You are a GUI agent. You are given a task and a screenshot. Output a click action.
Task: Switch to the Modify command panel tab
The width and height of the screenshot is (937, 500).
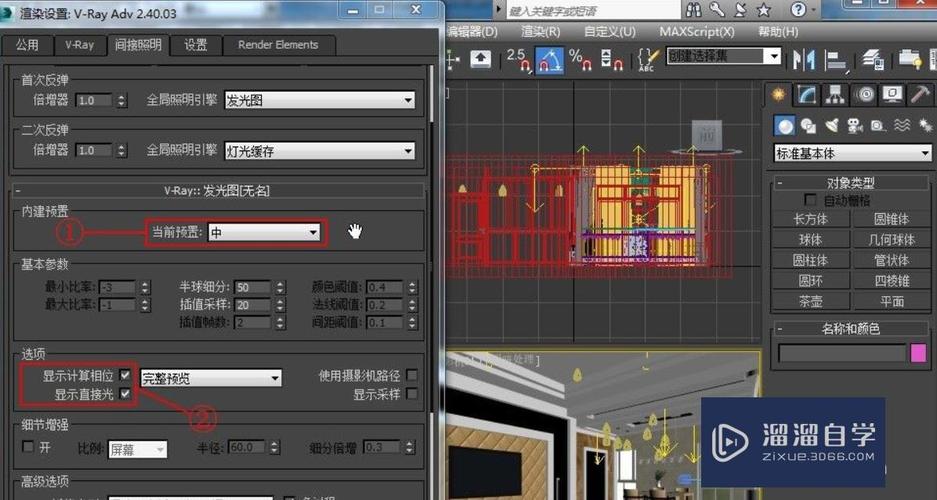(807, 94)
